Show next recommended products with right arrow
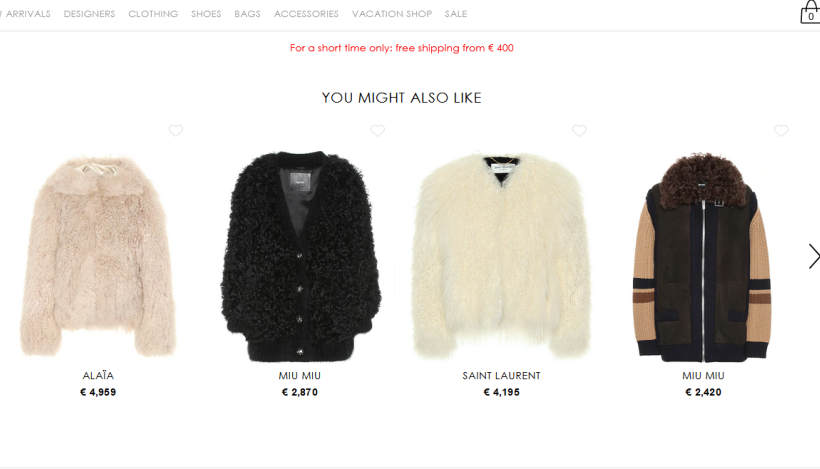Image resolution: width=820 pixels, height=469 pixels. [814, 256]
